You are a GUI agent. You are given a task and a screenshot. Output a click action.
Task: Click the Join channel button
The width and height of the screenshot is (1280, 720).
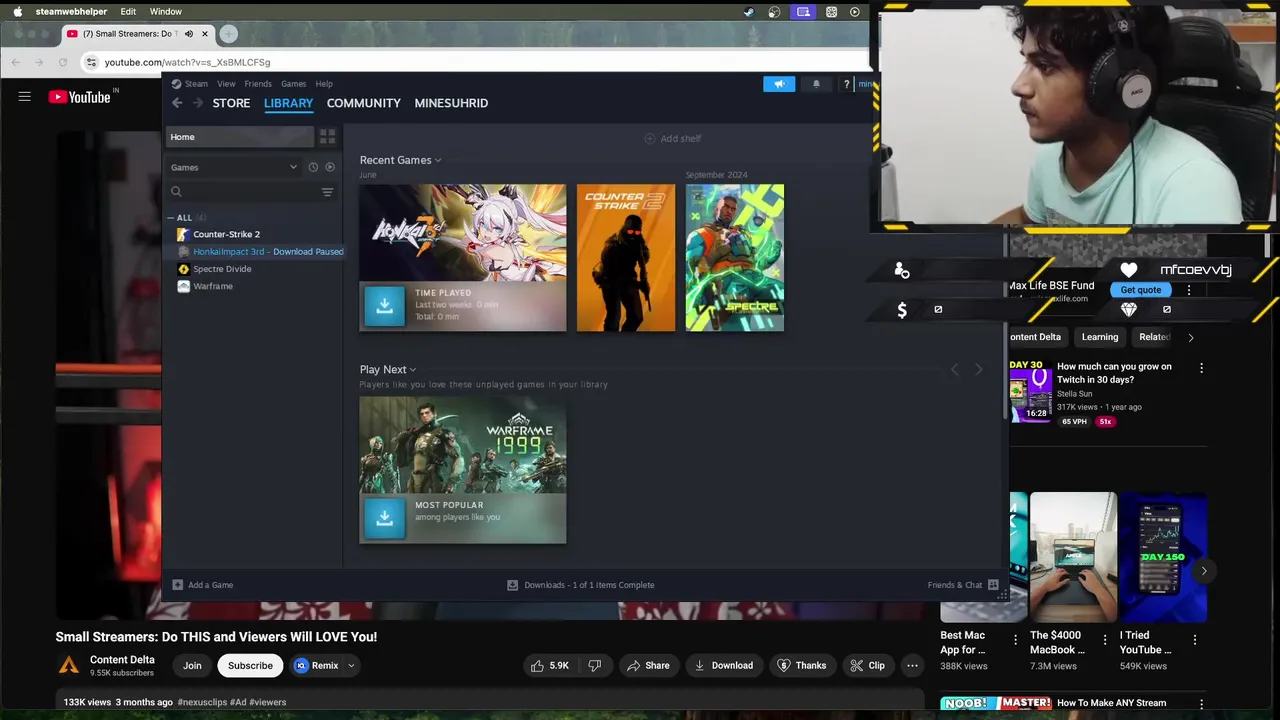(192, 666)
